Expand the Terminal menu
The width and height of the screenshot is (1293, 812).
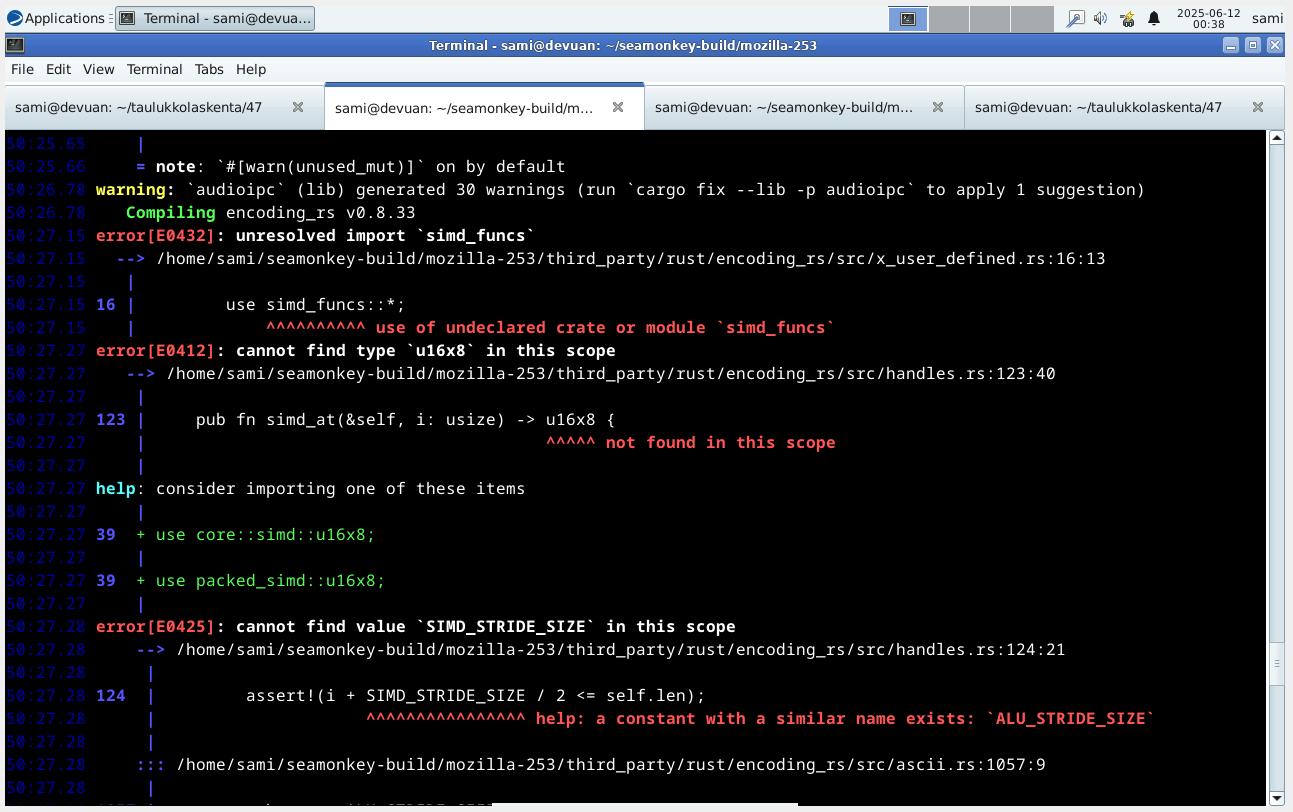[154, 69]
